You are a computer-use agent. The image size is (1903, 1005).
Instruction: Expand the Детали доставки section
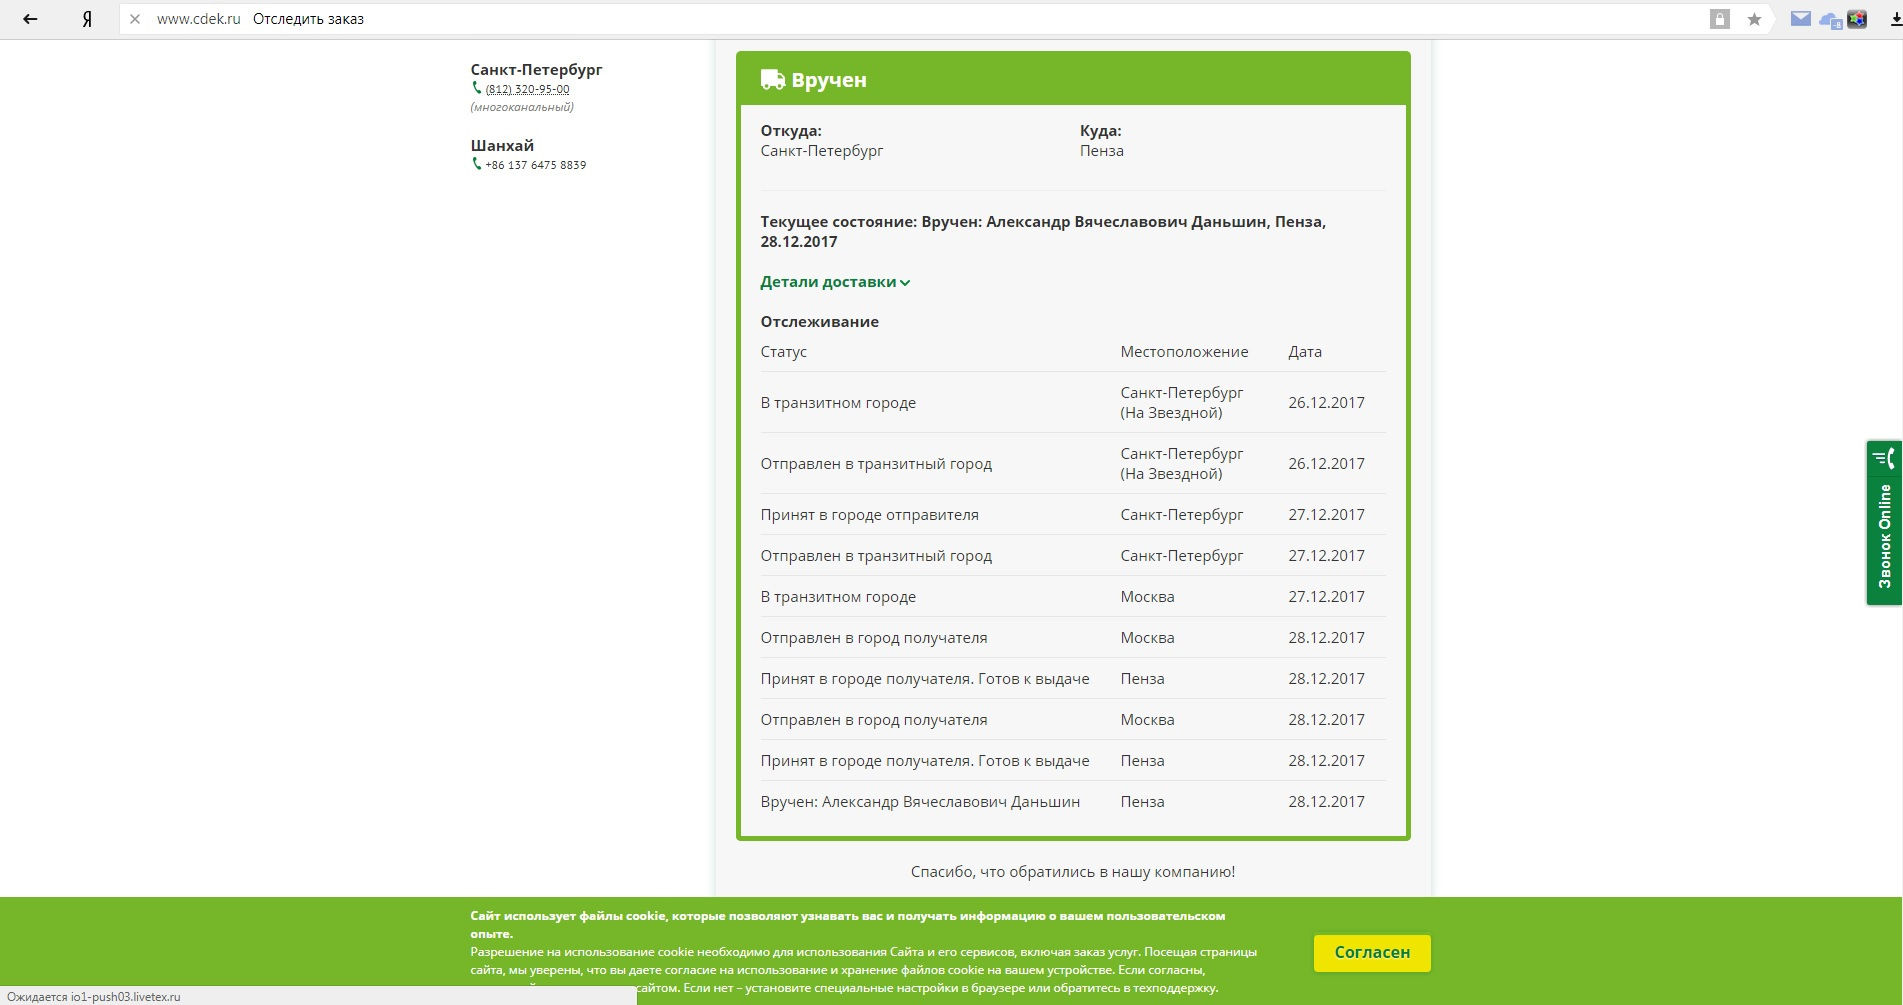pos(835,282)
